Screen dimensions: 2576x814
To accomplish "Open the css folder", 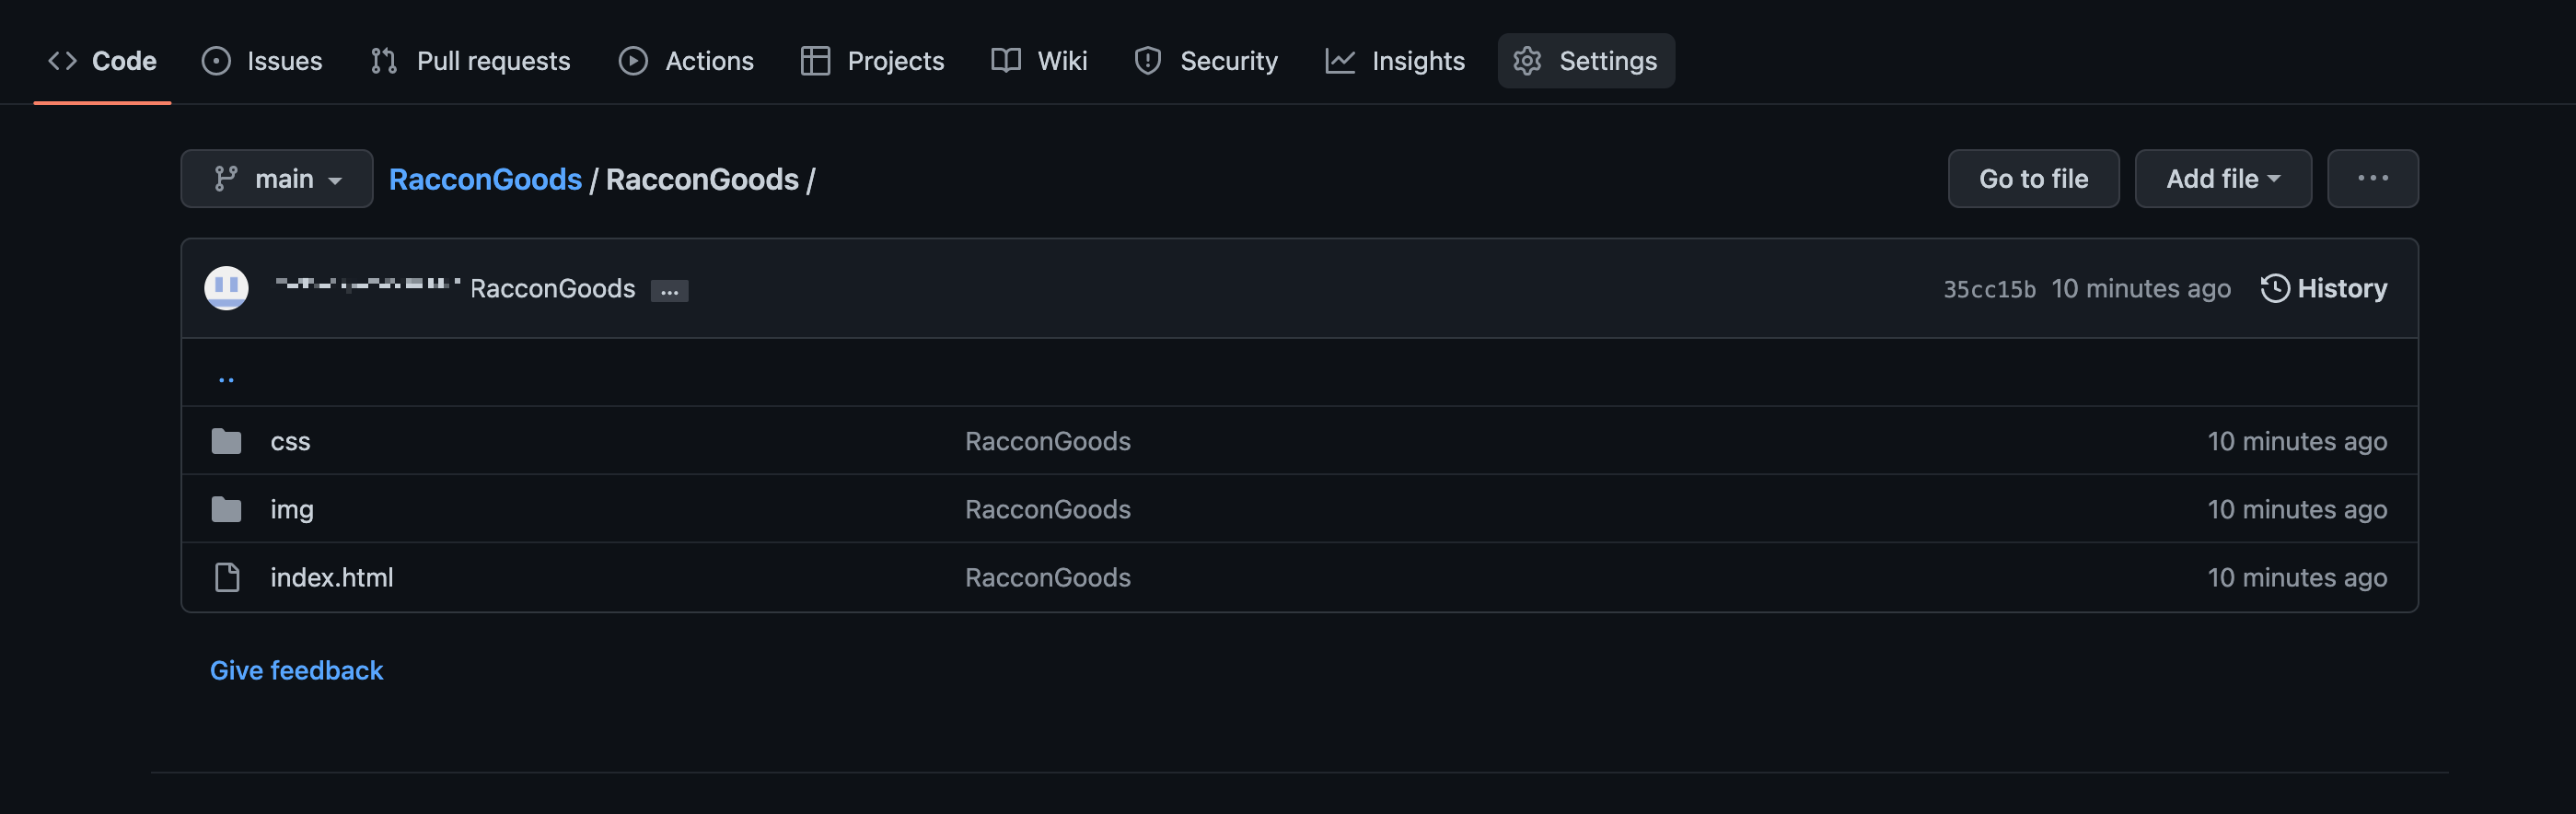I will 290,441.
